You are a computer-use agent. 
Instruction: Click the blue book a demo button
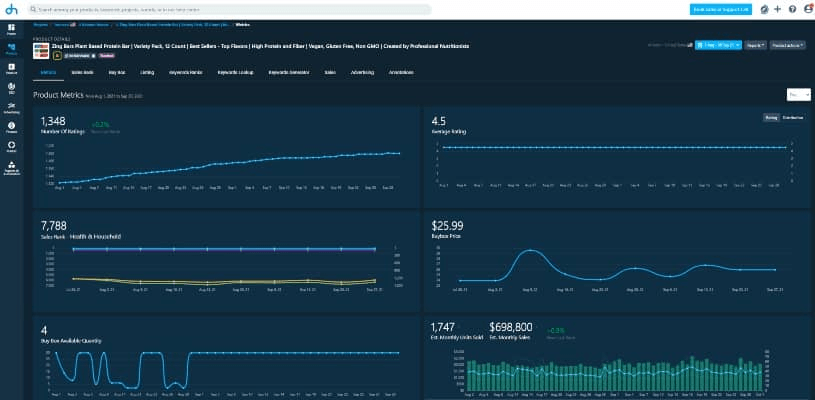pos(720,9)
